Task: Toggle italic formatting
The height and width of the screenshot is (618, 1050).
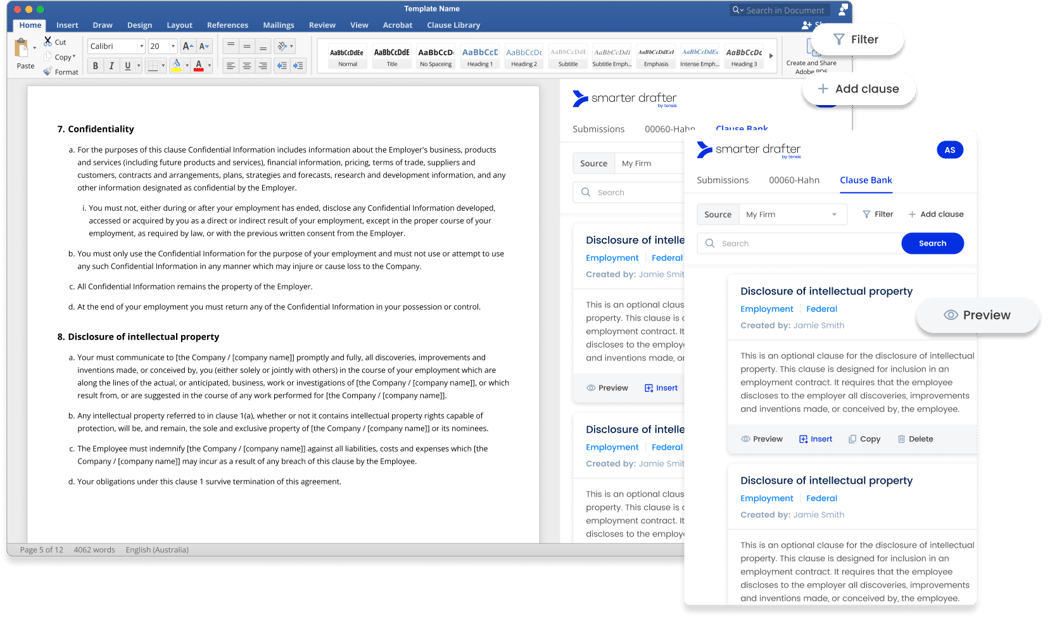Action: pos(111,65)
